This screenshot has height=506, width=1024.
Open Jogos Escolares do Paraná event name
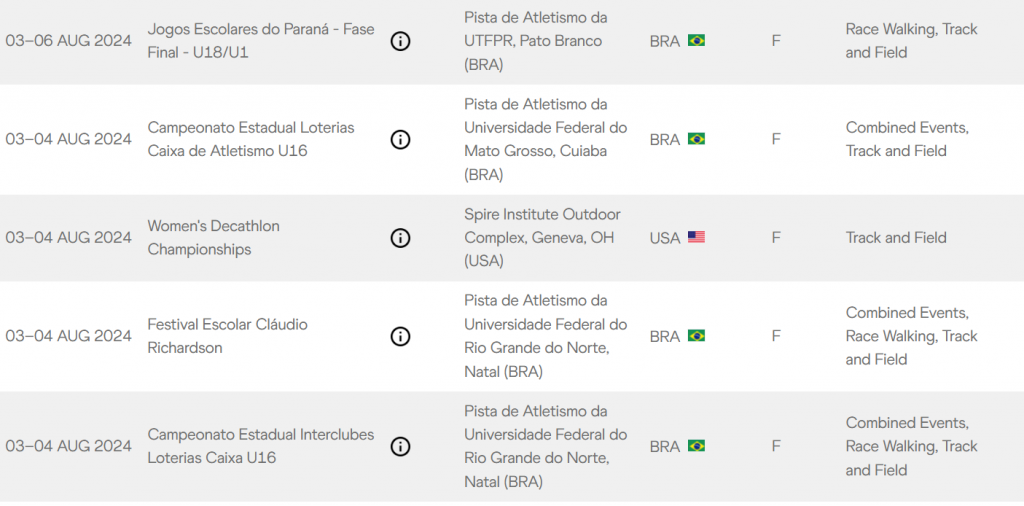click(261, 41)
